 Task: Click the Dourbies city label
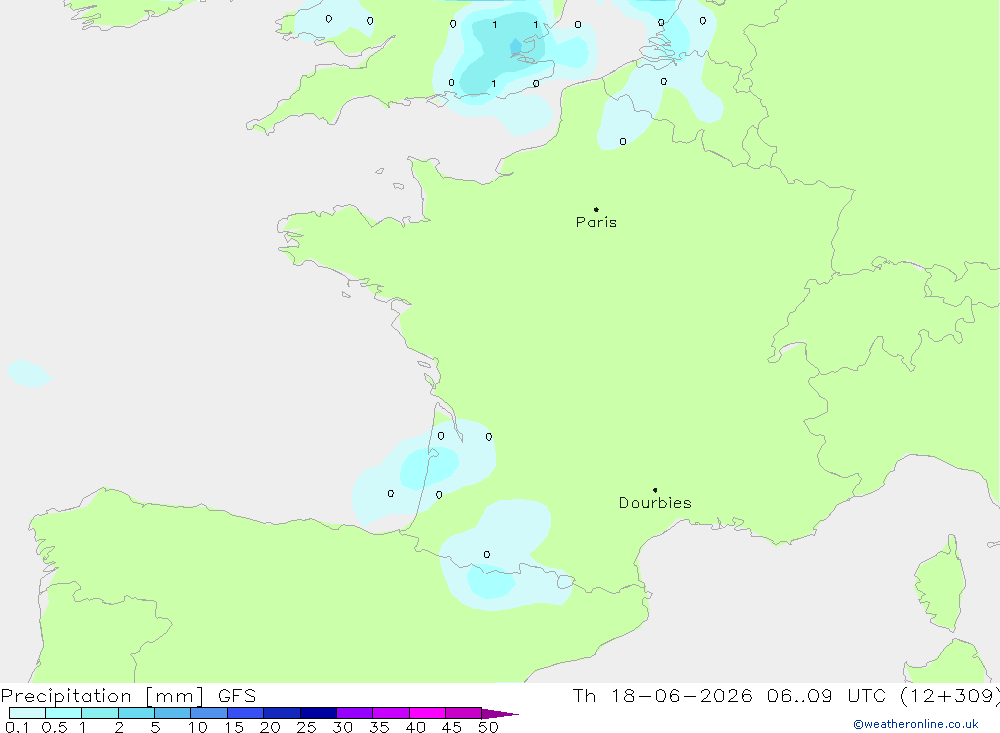click(x=655, y=503)
